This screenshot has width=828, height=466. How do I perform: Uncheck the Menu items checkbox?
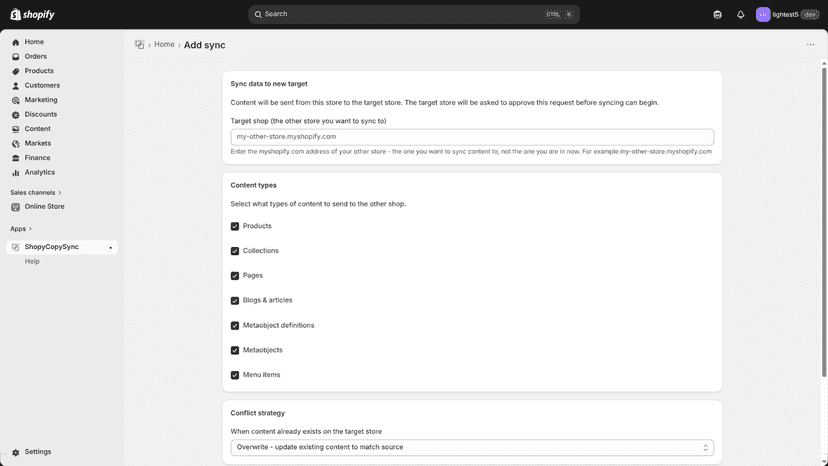(235, 375)
